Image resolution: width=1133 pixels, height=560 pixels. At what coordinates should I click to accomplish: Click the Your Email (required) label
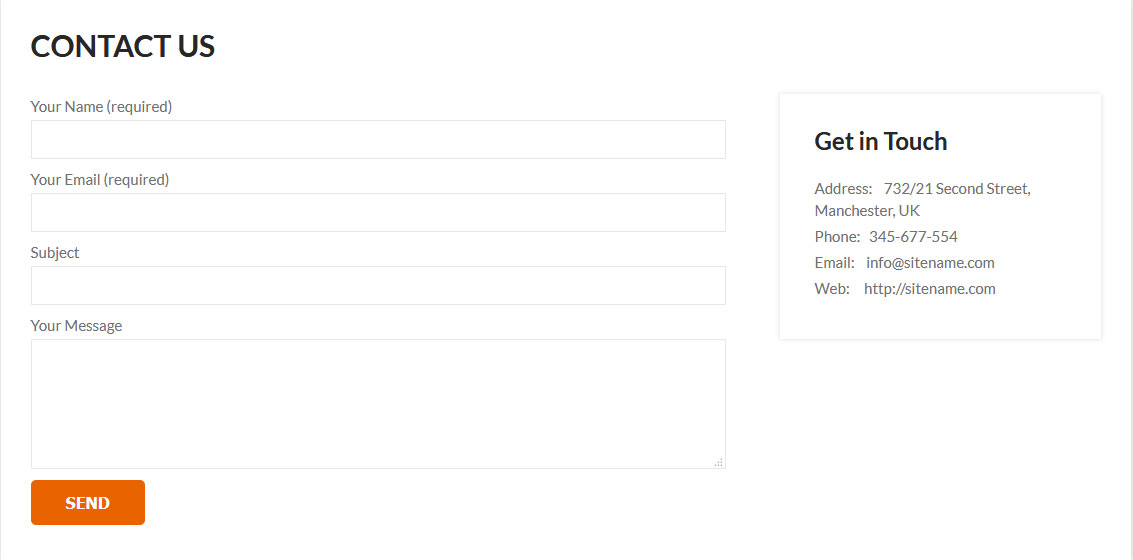pos(100,180)
